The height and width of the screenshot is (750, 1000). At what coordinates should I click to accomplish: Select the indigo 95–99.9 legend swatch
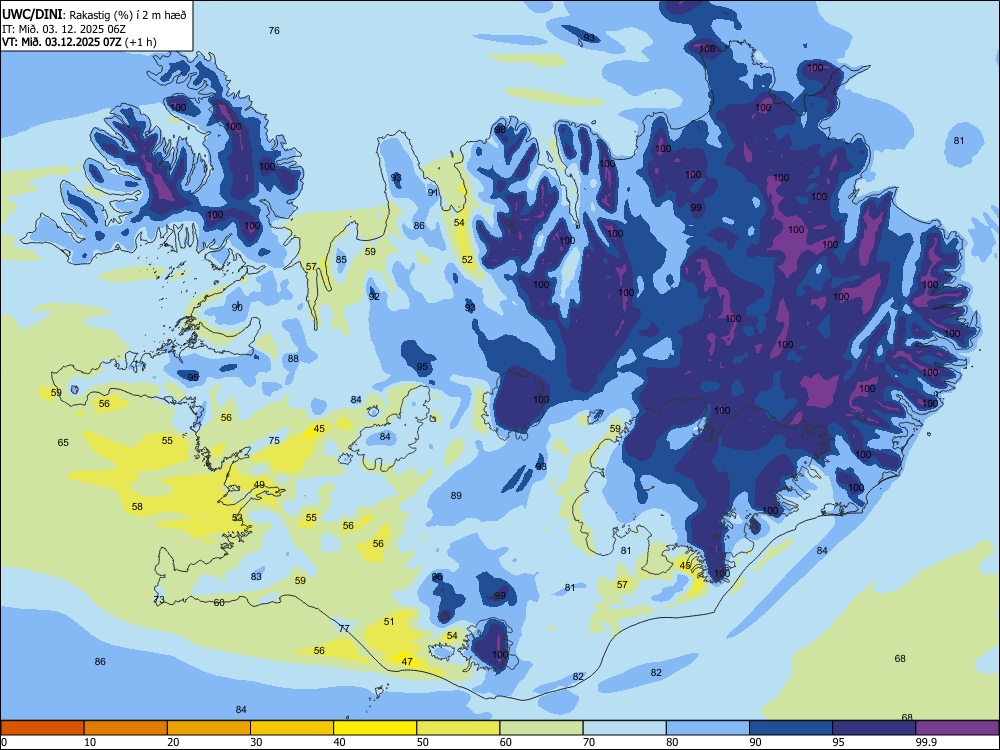[874, 728]
